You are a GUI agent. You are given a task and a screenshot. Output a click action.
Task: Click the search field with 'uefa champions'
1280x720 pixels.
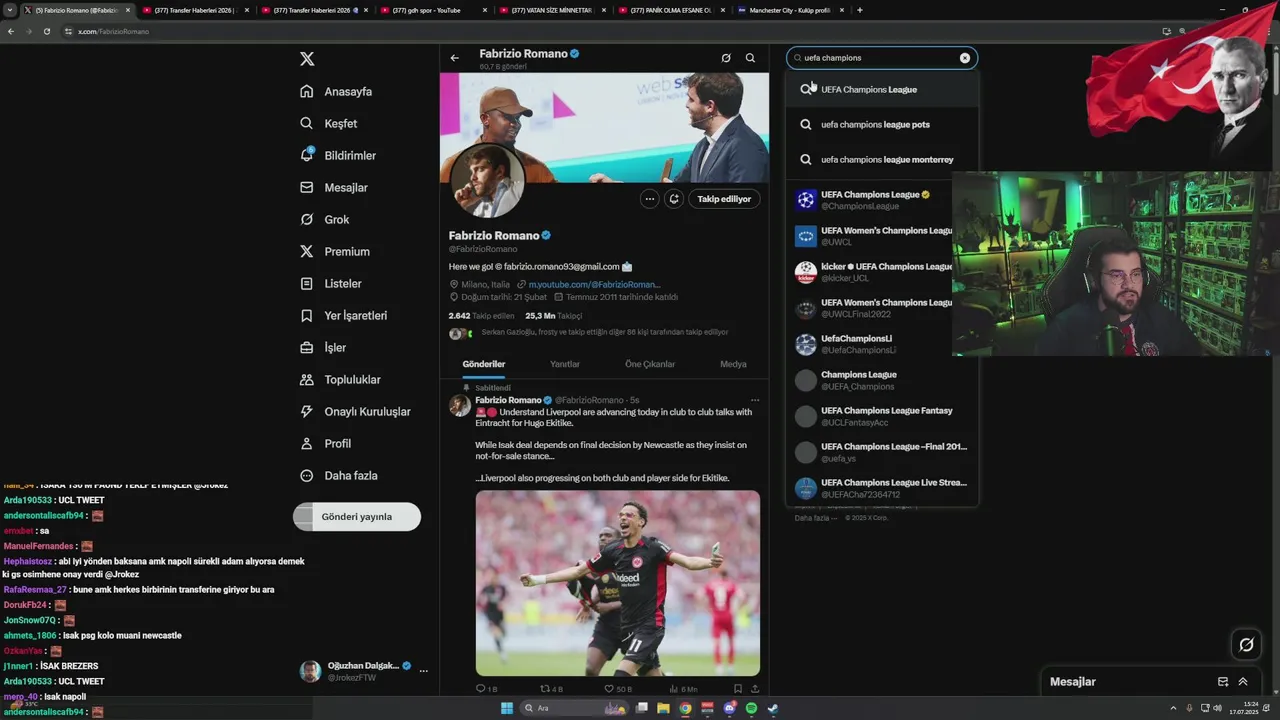pos(881,58)
